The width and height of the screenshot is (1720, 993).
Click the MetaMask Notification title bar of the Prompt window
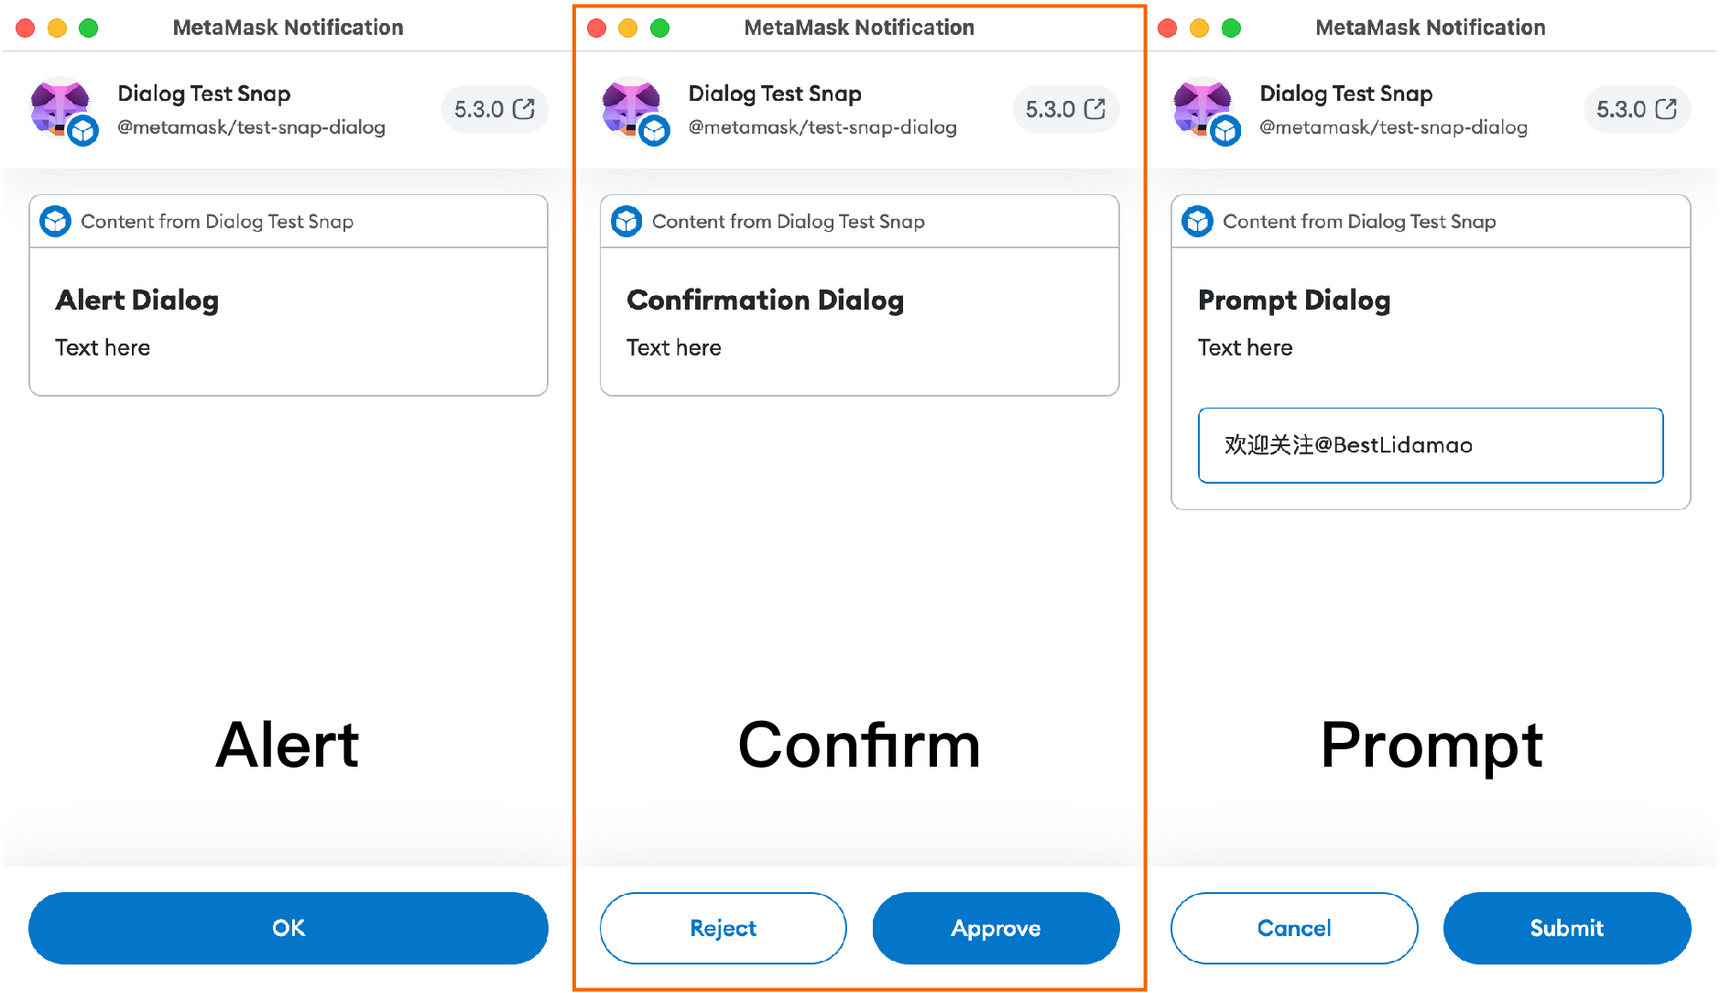[1431, 27]
